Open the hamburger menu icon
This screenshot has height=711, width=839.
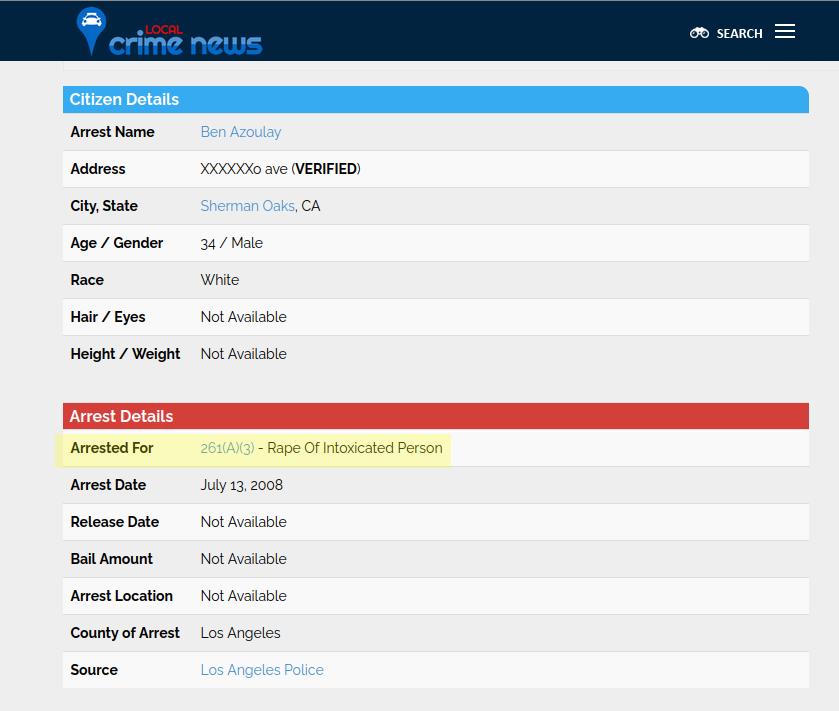click(785, 32)
